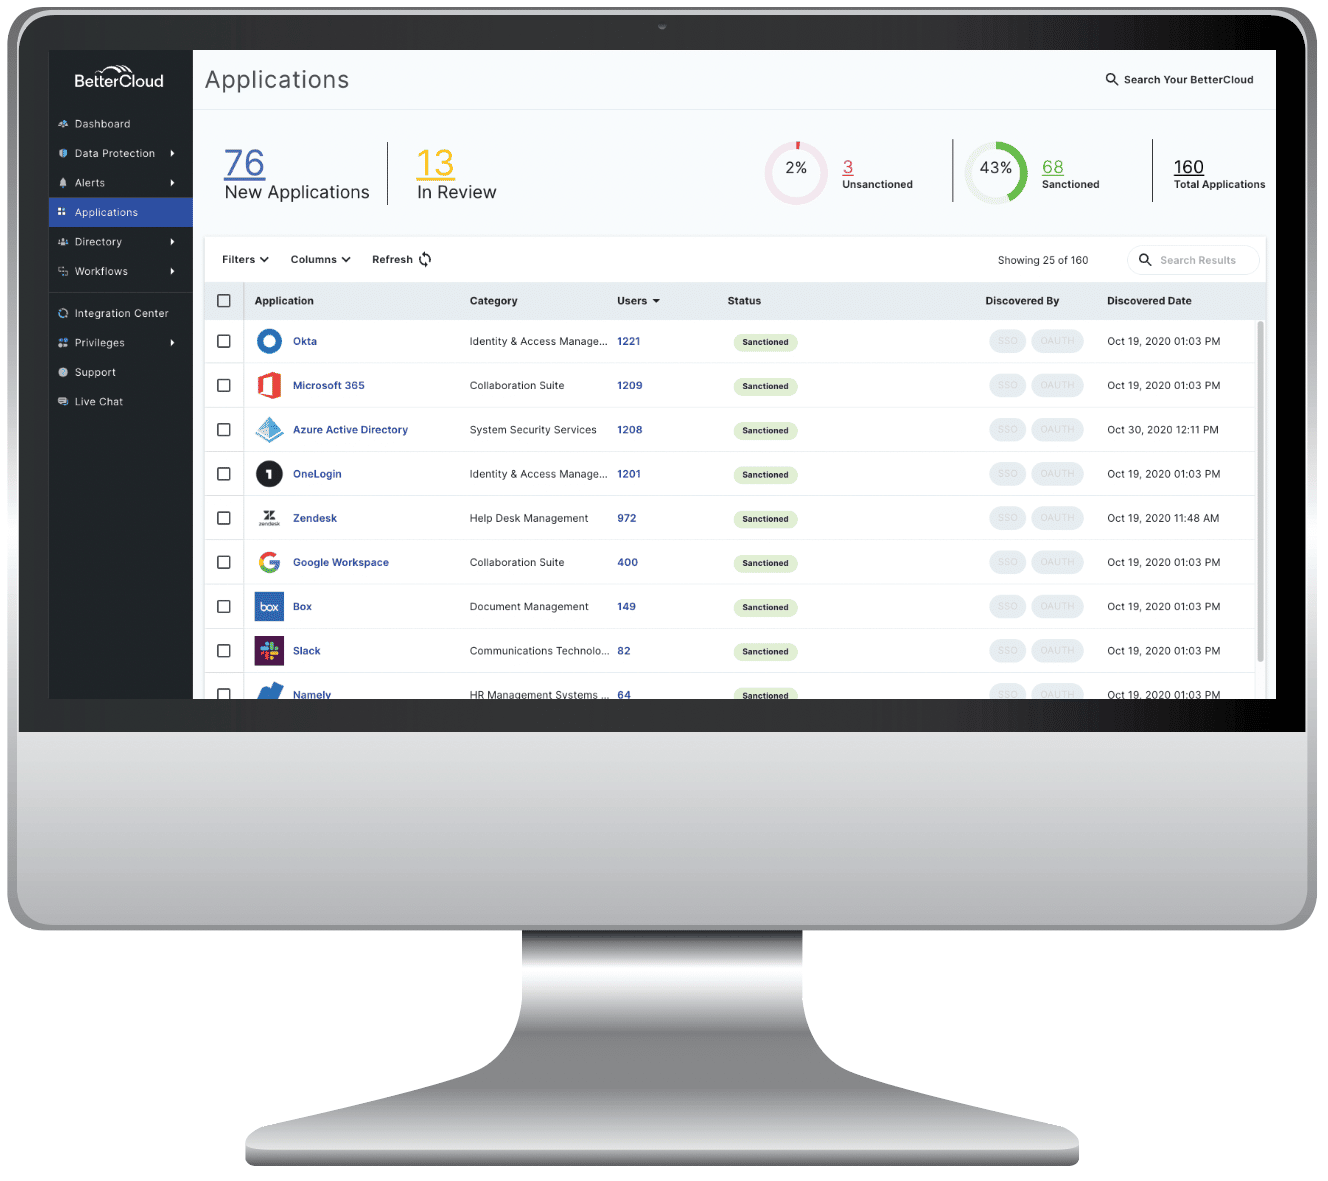1328x1181 pixels.
Task: Click the Search Results input field
Action: (1193, 260)
